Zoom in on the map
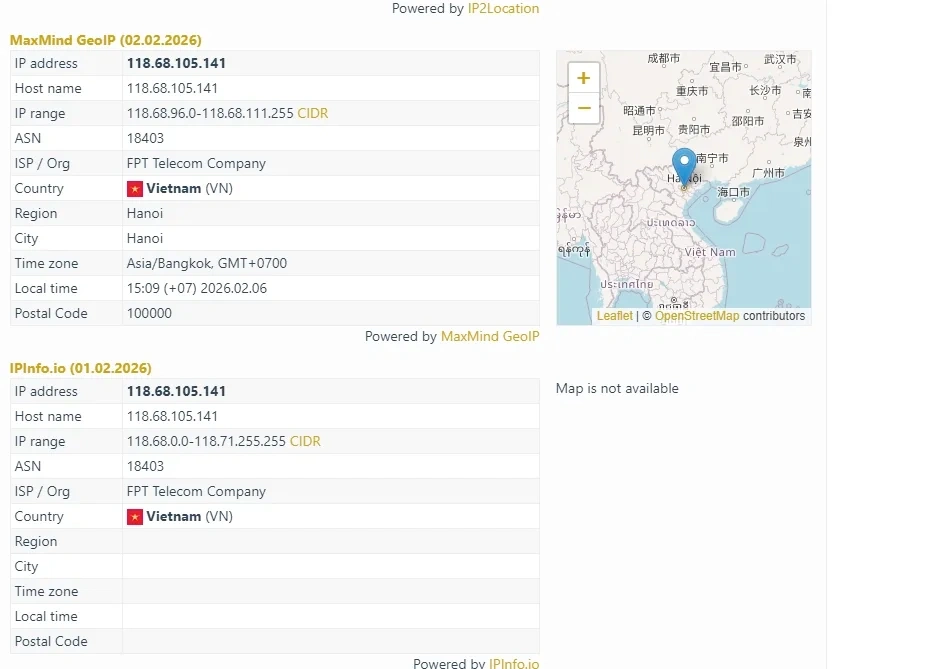The width and height of the screenshot is (941, 669). point(584,78)
